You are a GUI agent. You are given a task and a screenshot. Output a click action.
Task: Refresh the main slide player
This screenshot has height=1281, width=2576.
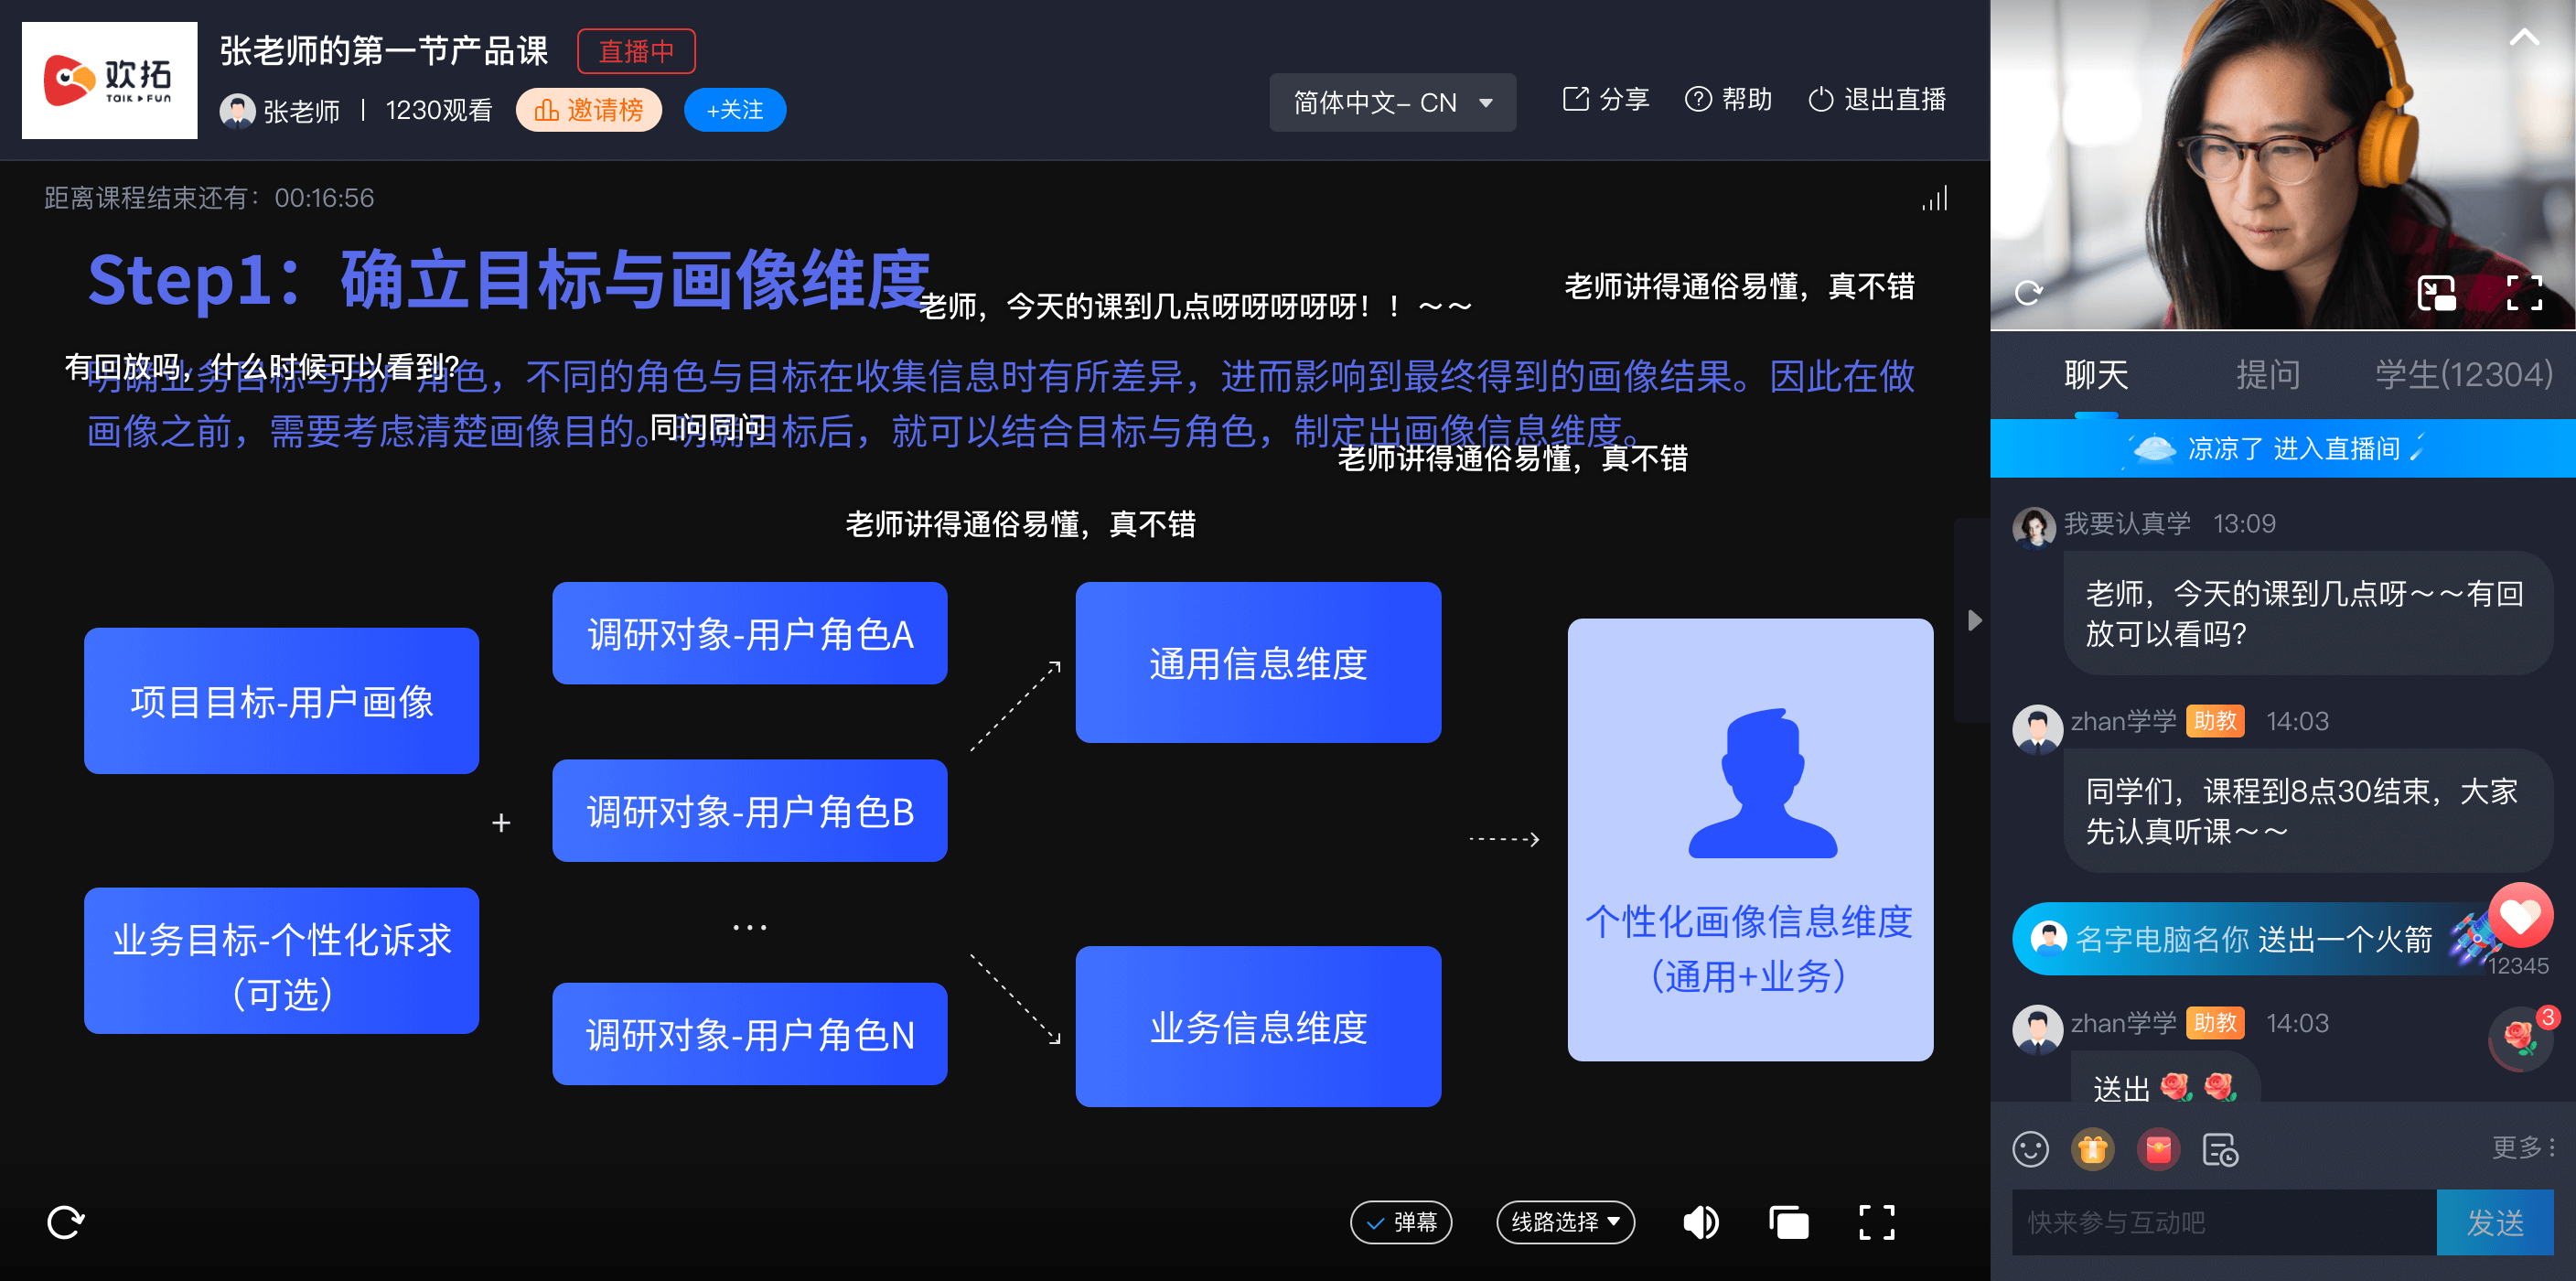[x=66, y=1221]
